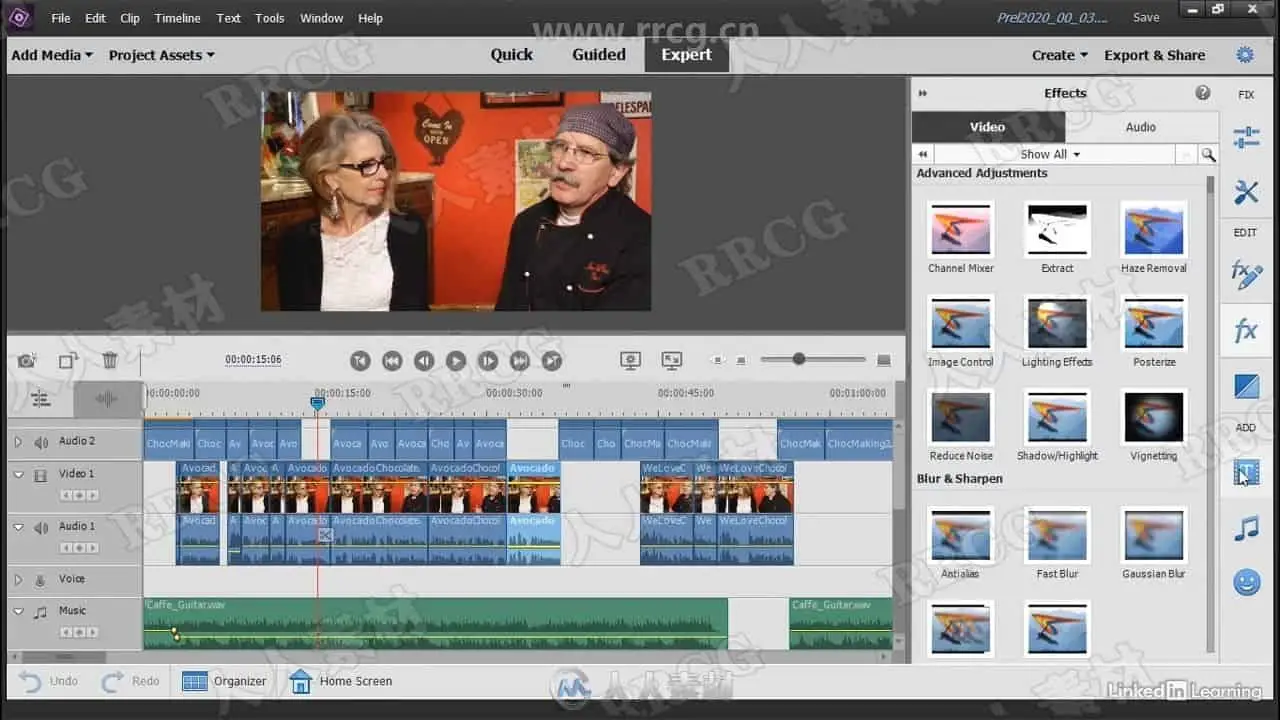Go to next edit point
This screenshot has height=720, width=1280.
pyautogui.click(x=552, y=361)
